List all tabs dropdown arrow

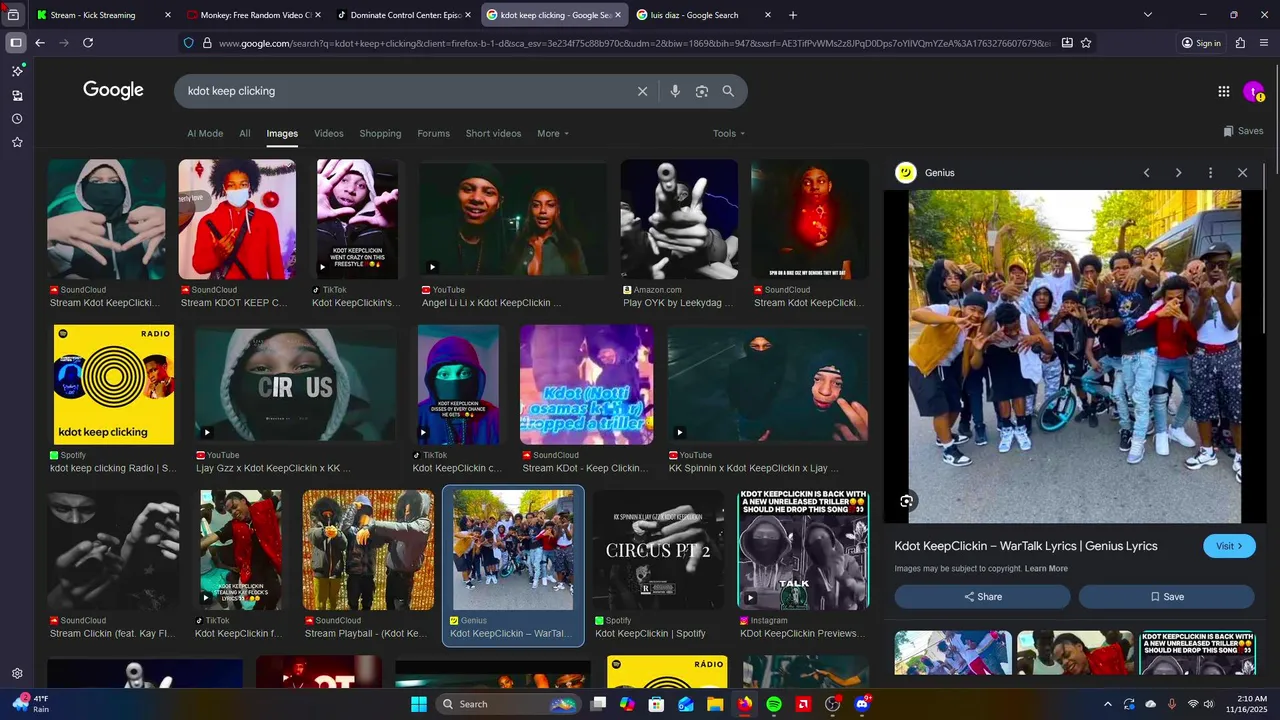(1148, 15)
